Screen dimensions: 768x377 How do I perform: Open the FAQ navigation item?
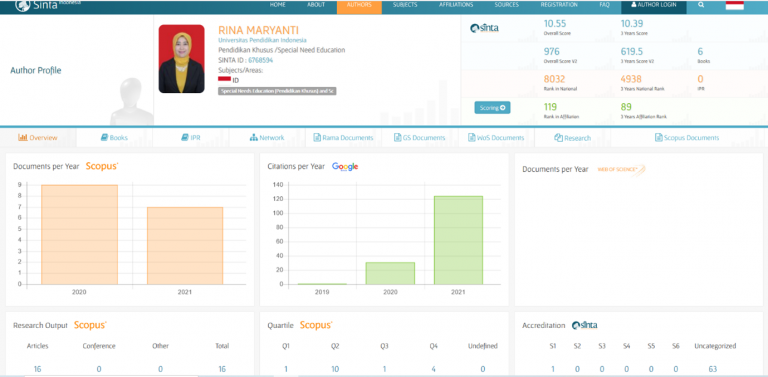(x=604, y=5)
